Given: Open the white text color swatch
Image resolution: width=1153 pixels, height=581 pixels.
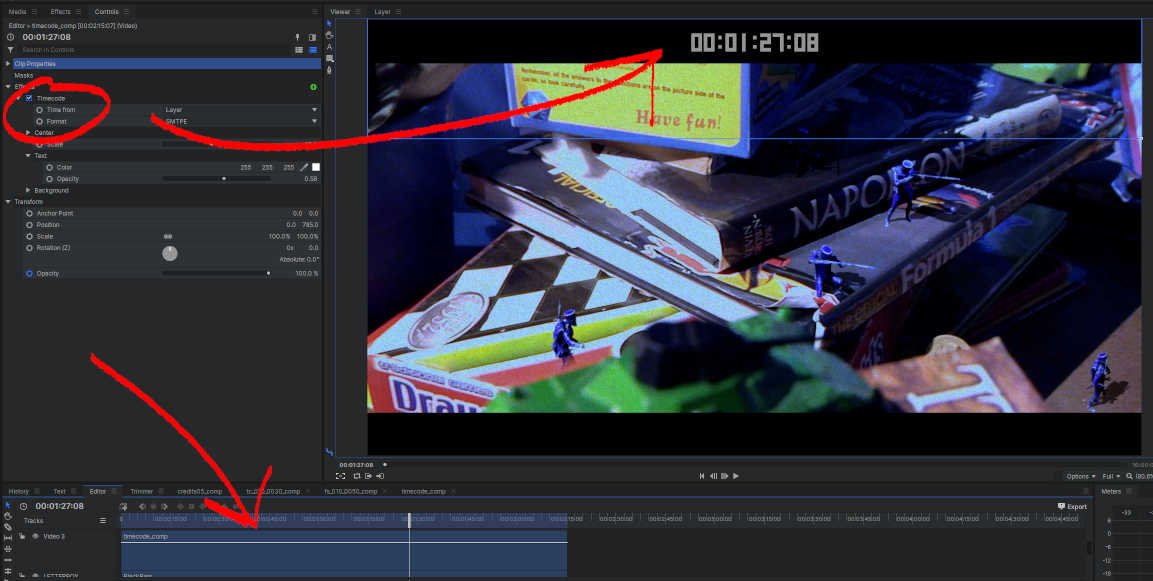Looking at the screenshot, I should coord(315,167).
